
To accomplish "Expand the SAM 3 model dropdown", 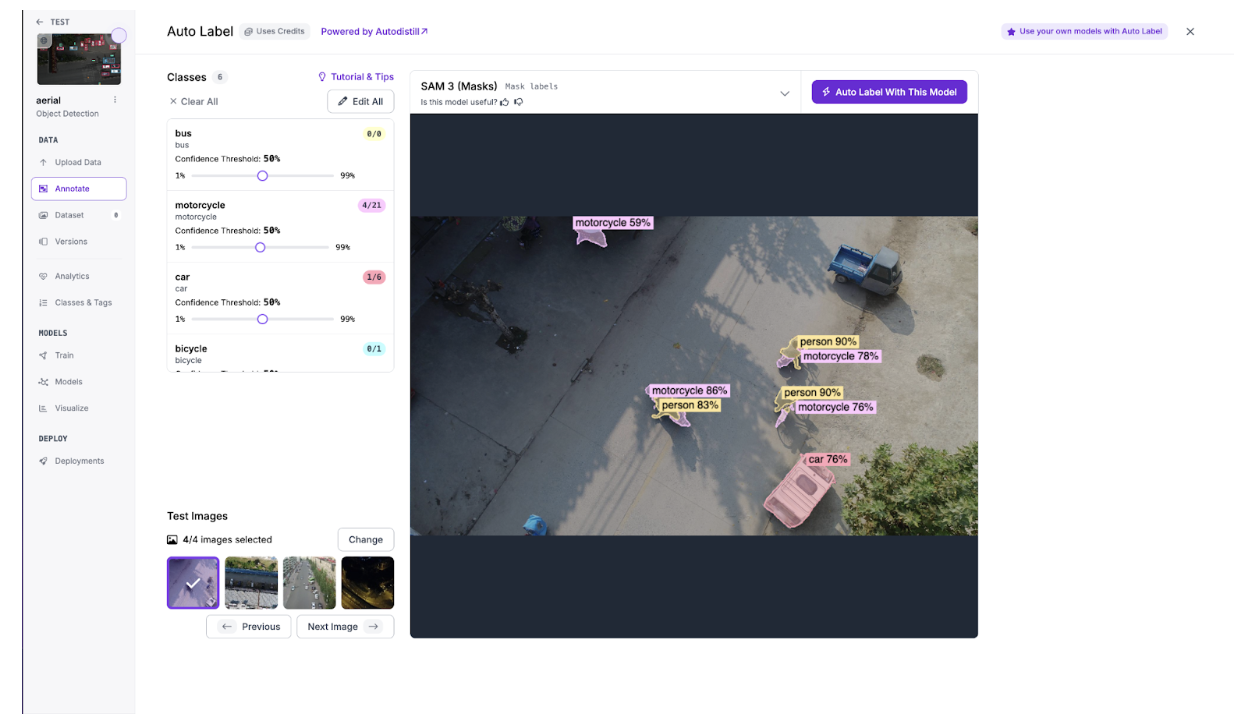I will pyautogui.click(x=784, y=93).
